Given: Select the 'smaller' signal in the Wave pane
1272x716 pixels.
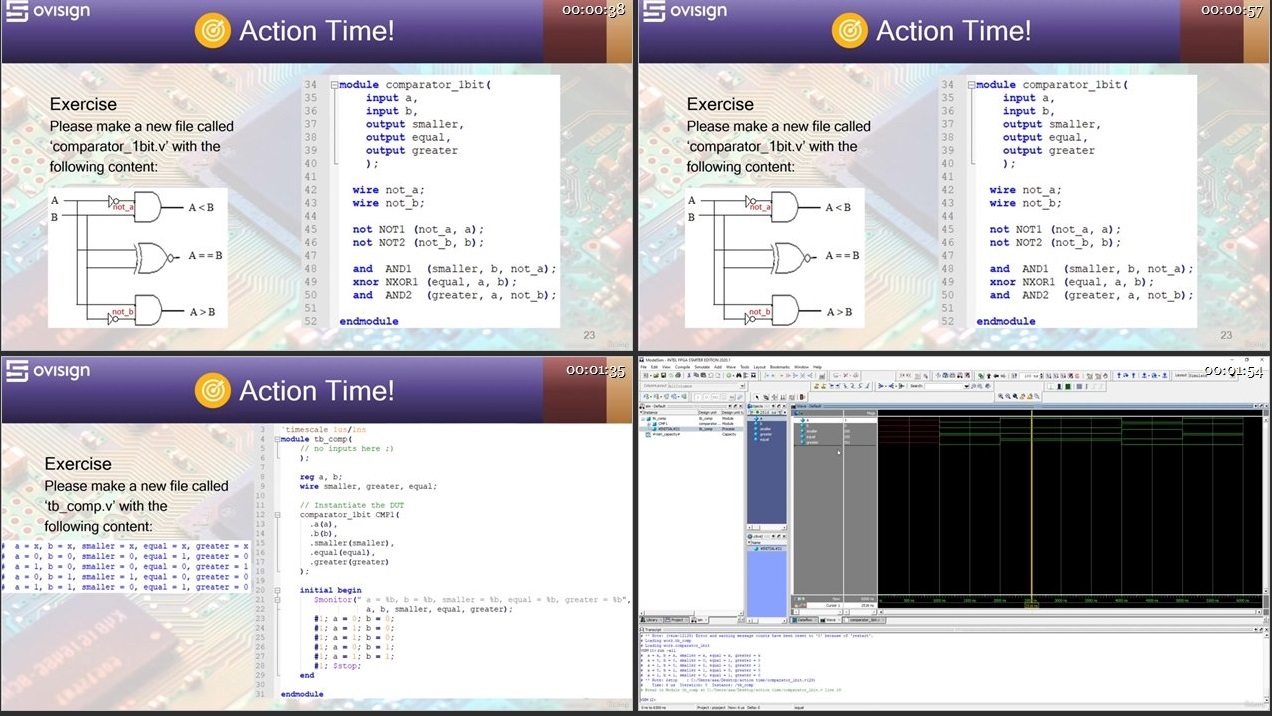Looking at the screenshot, I should pyautogui.click(x=812, y=431).
